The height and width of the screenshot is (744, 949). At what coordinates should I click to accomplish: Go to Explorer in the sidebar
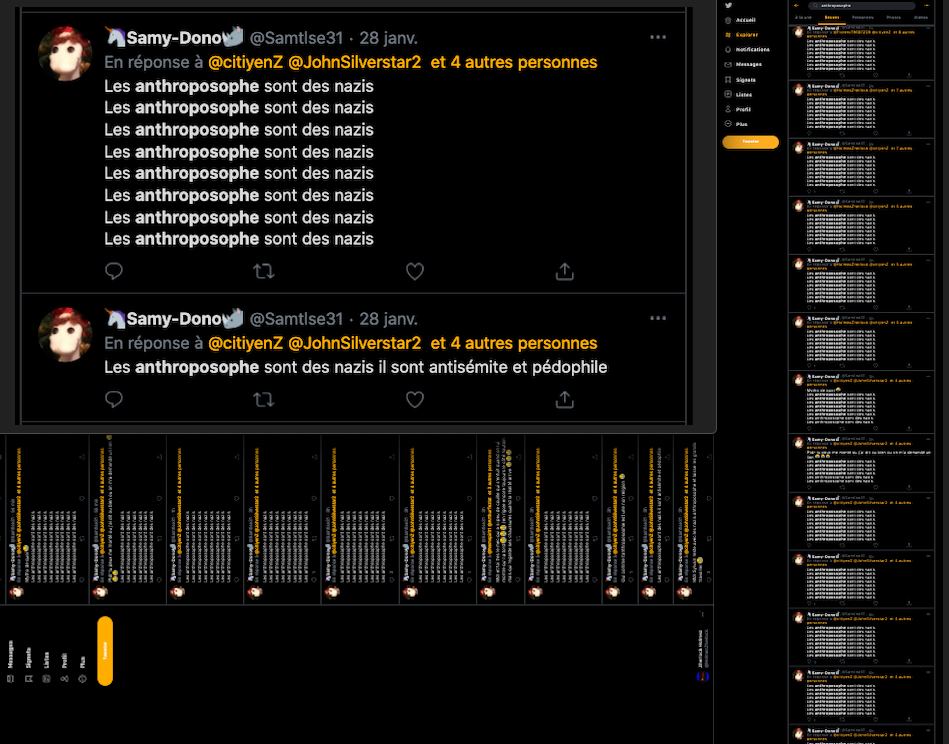[746, 35]
